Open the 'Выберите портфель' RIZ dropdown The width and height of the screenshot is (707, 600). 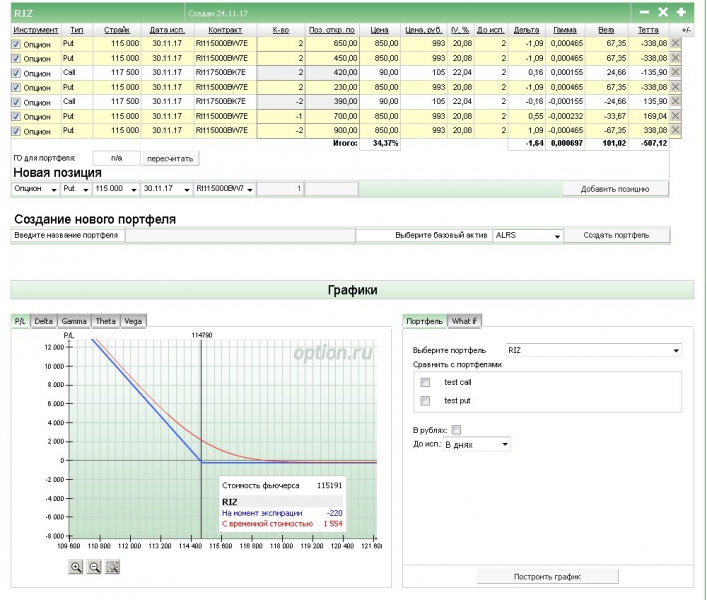pos(593,351)
